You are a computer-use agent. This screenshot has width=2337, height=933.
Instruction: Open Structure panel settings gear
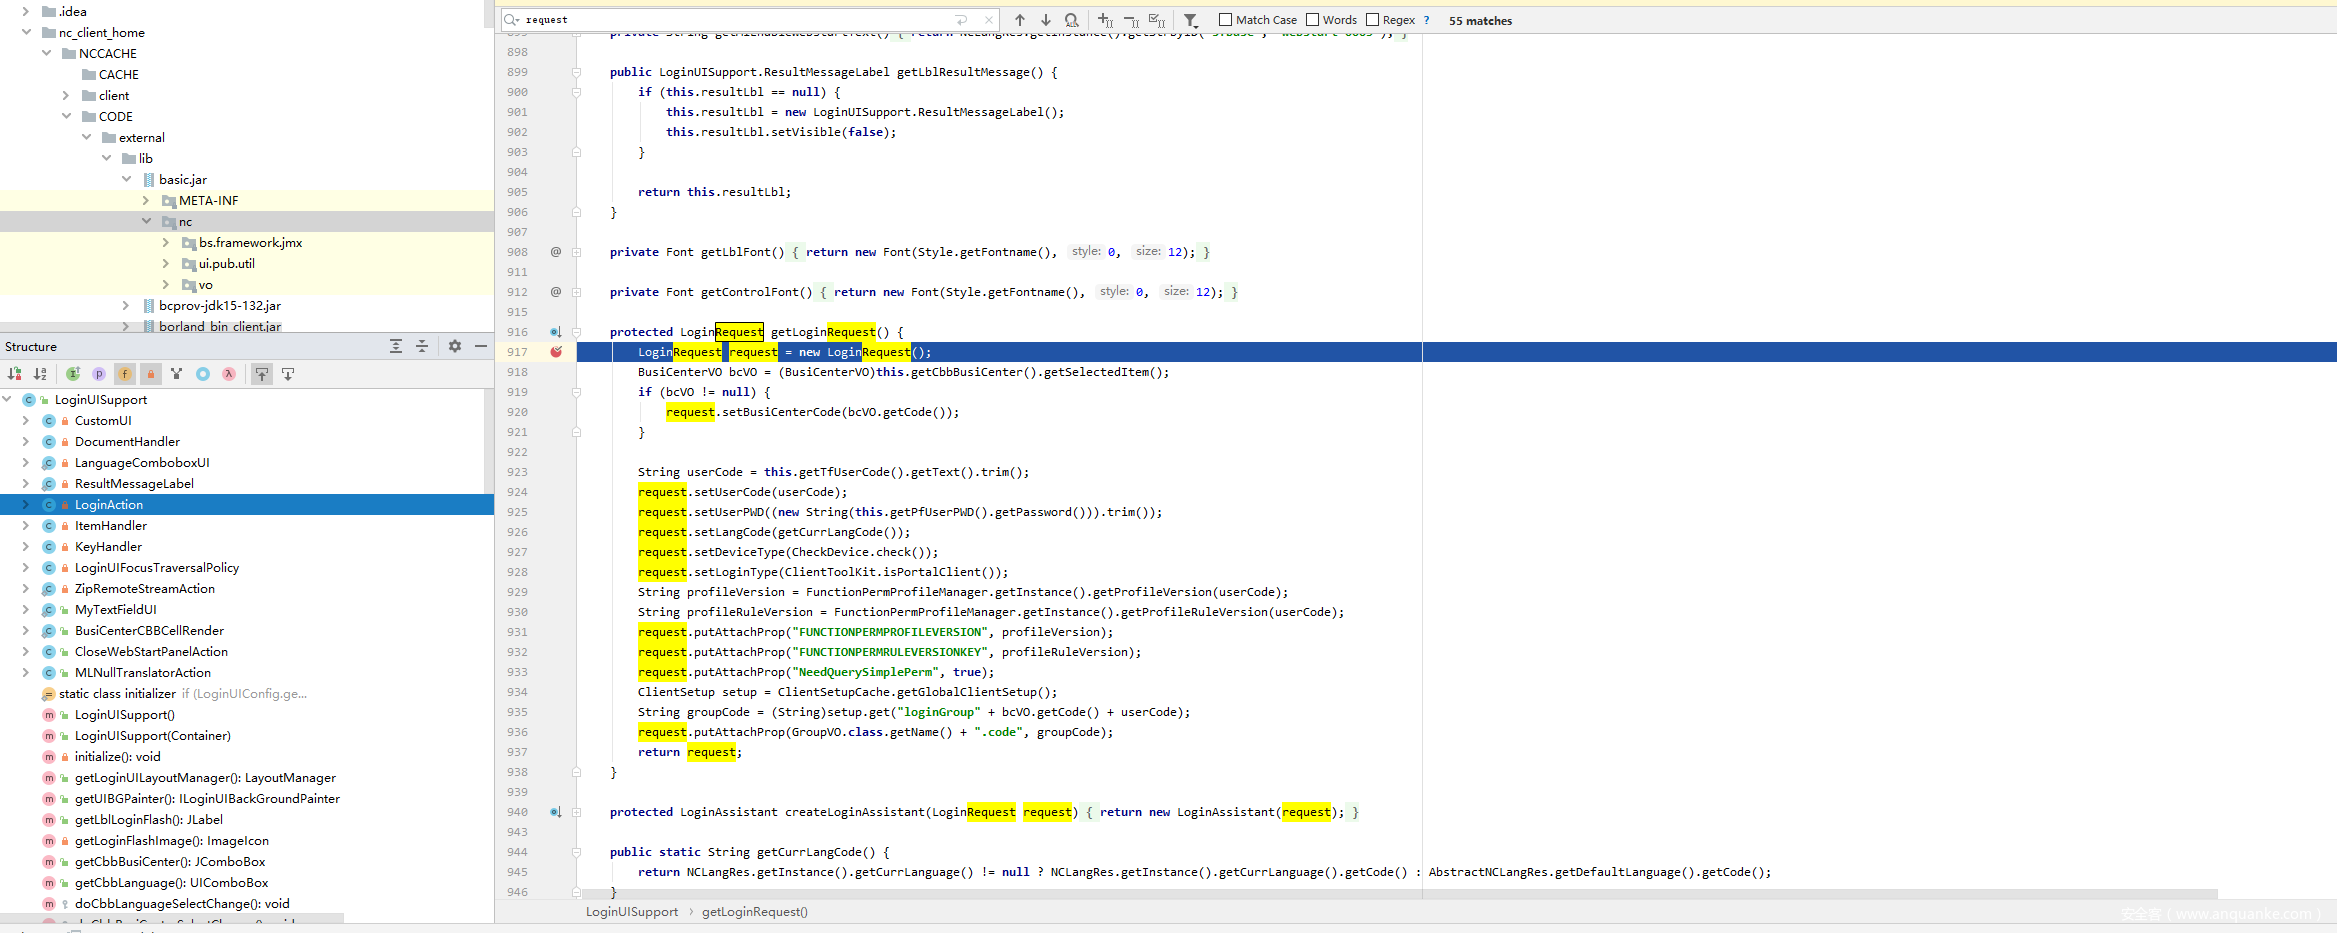(455, 346)
